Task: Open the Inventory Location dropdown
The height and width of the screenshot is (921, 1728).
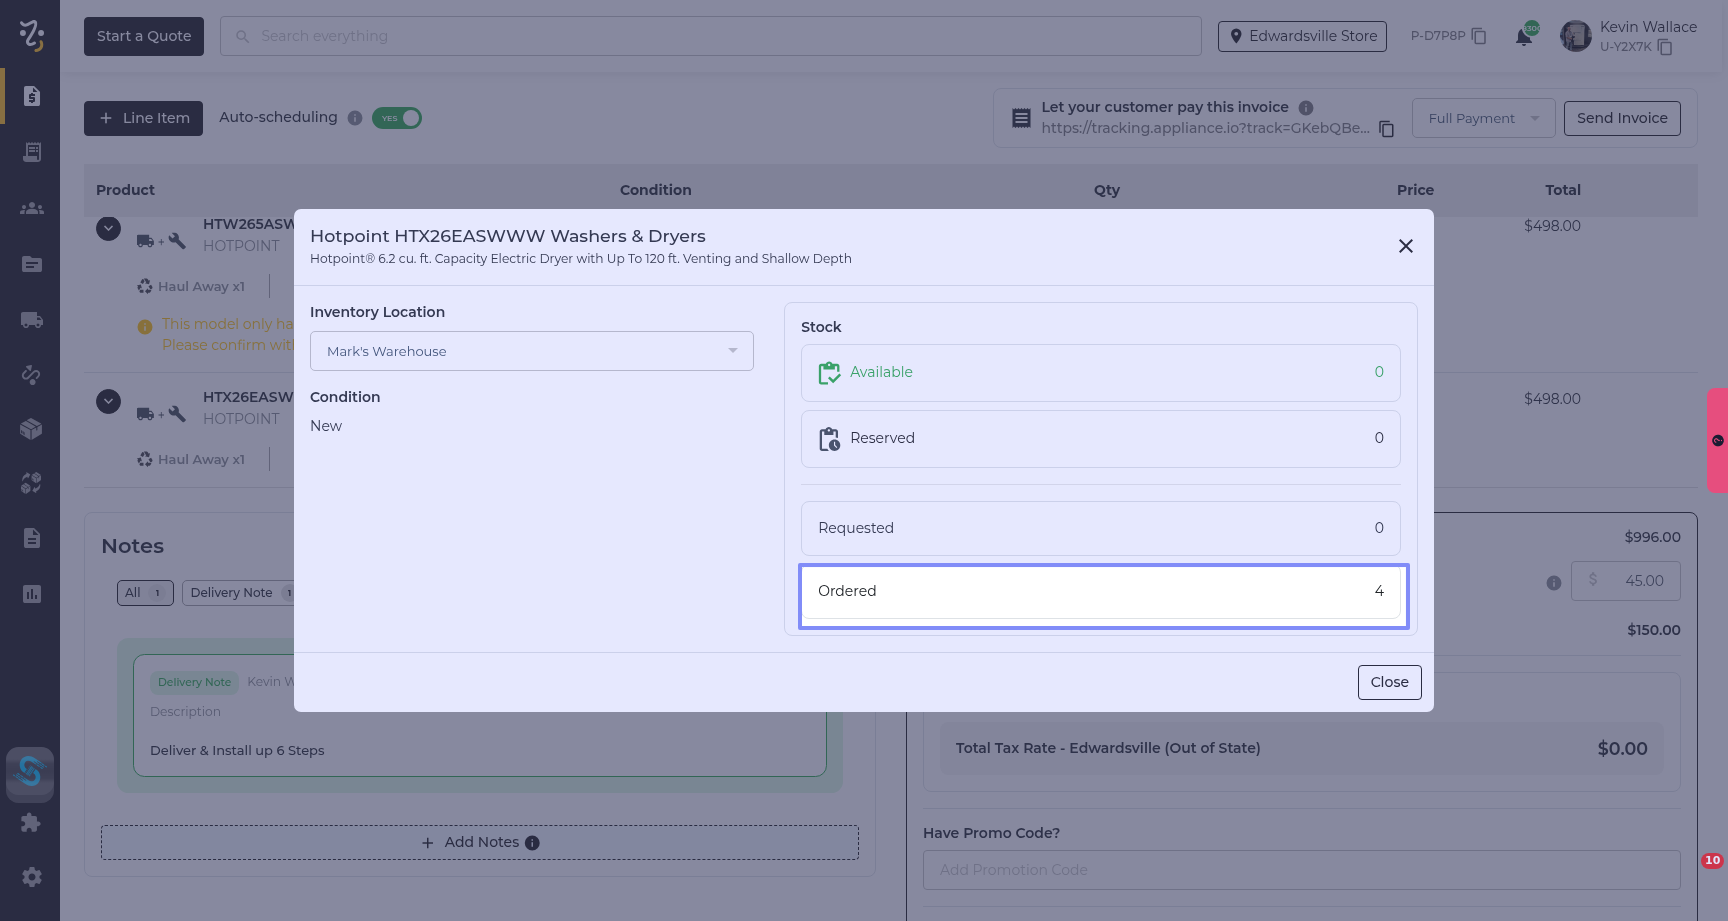Action: coord(531,351)
